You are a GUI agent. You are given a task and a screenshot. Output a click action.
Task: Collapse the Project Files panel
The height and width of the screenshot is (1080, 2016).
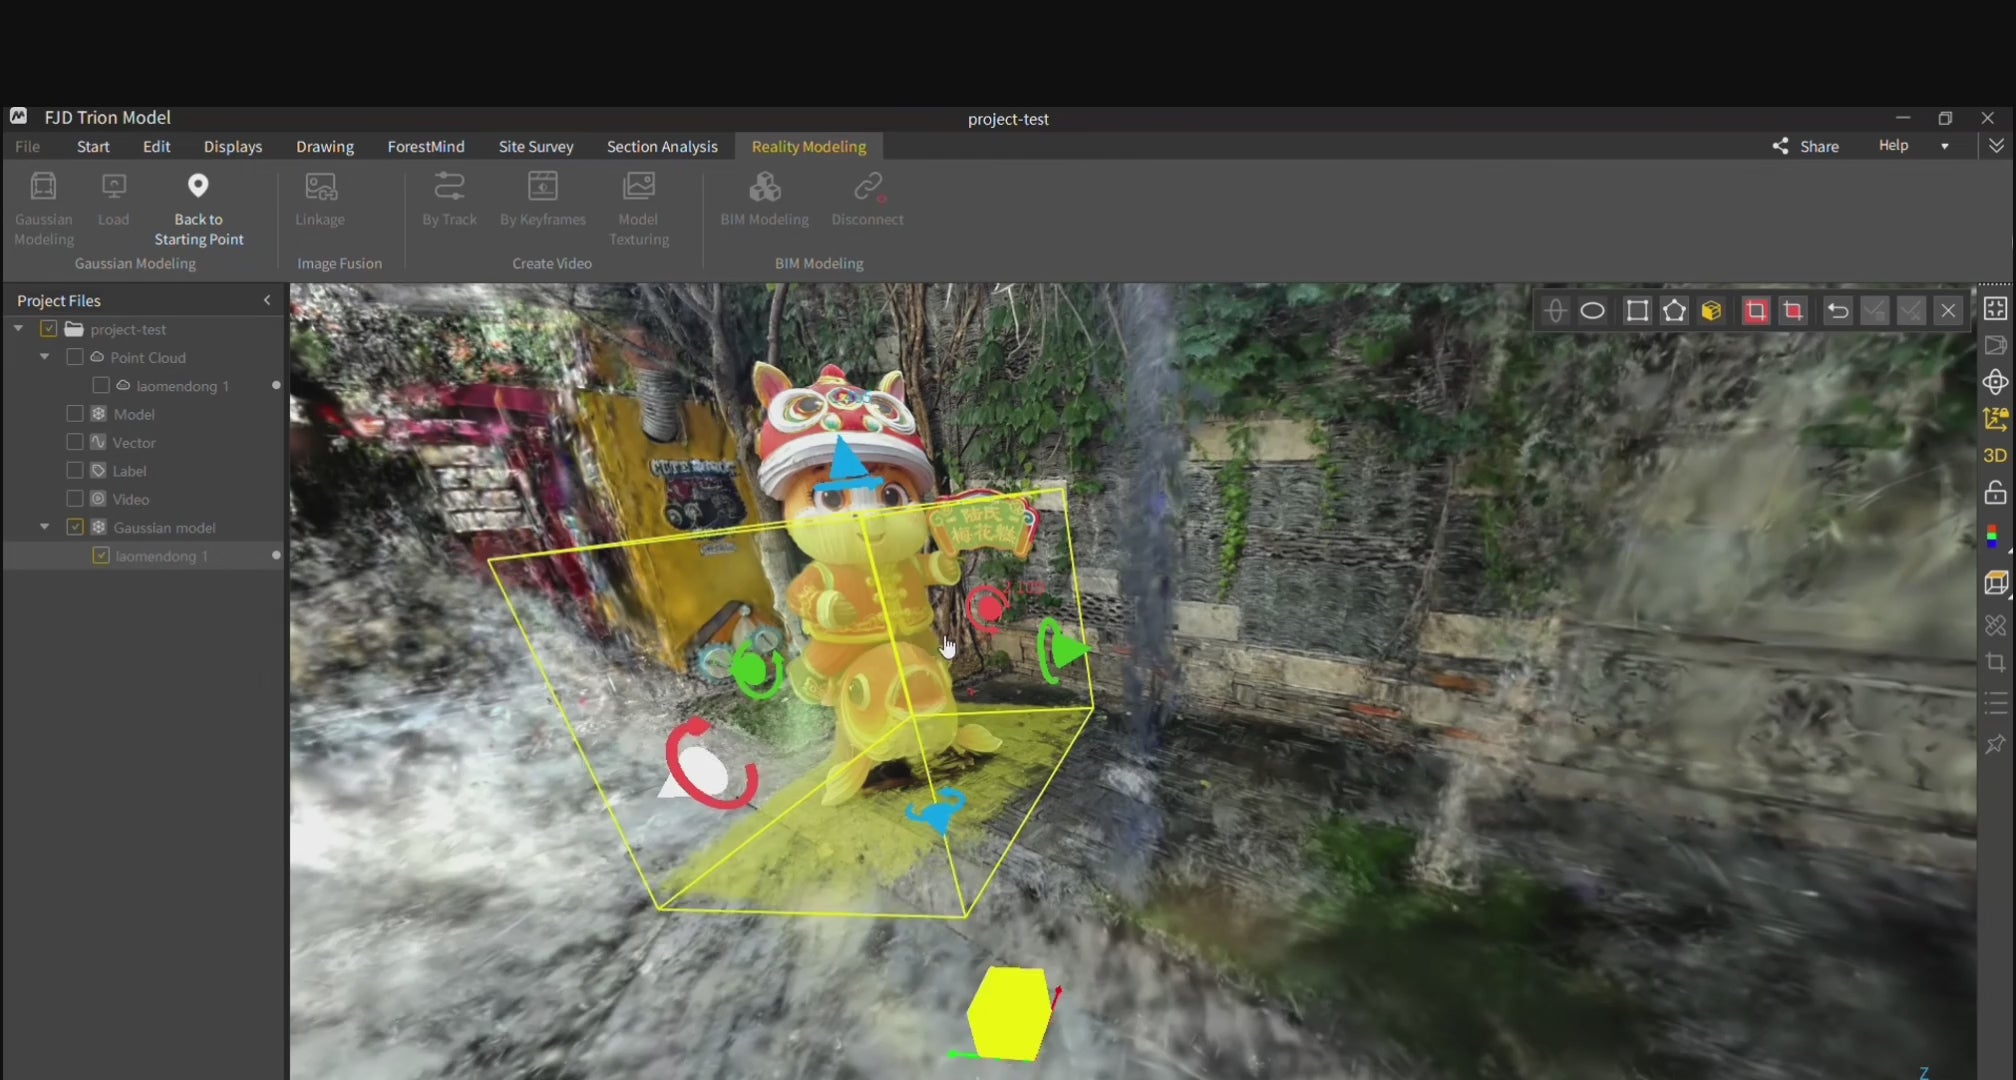(267, 300)
